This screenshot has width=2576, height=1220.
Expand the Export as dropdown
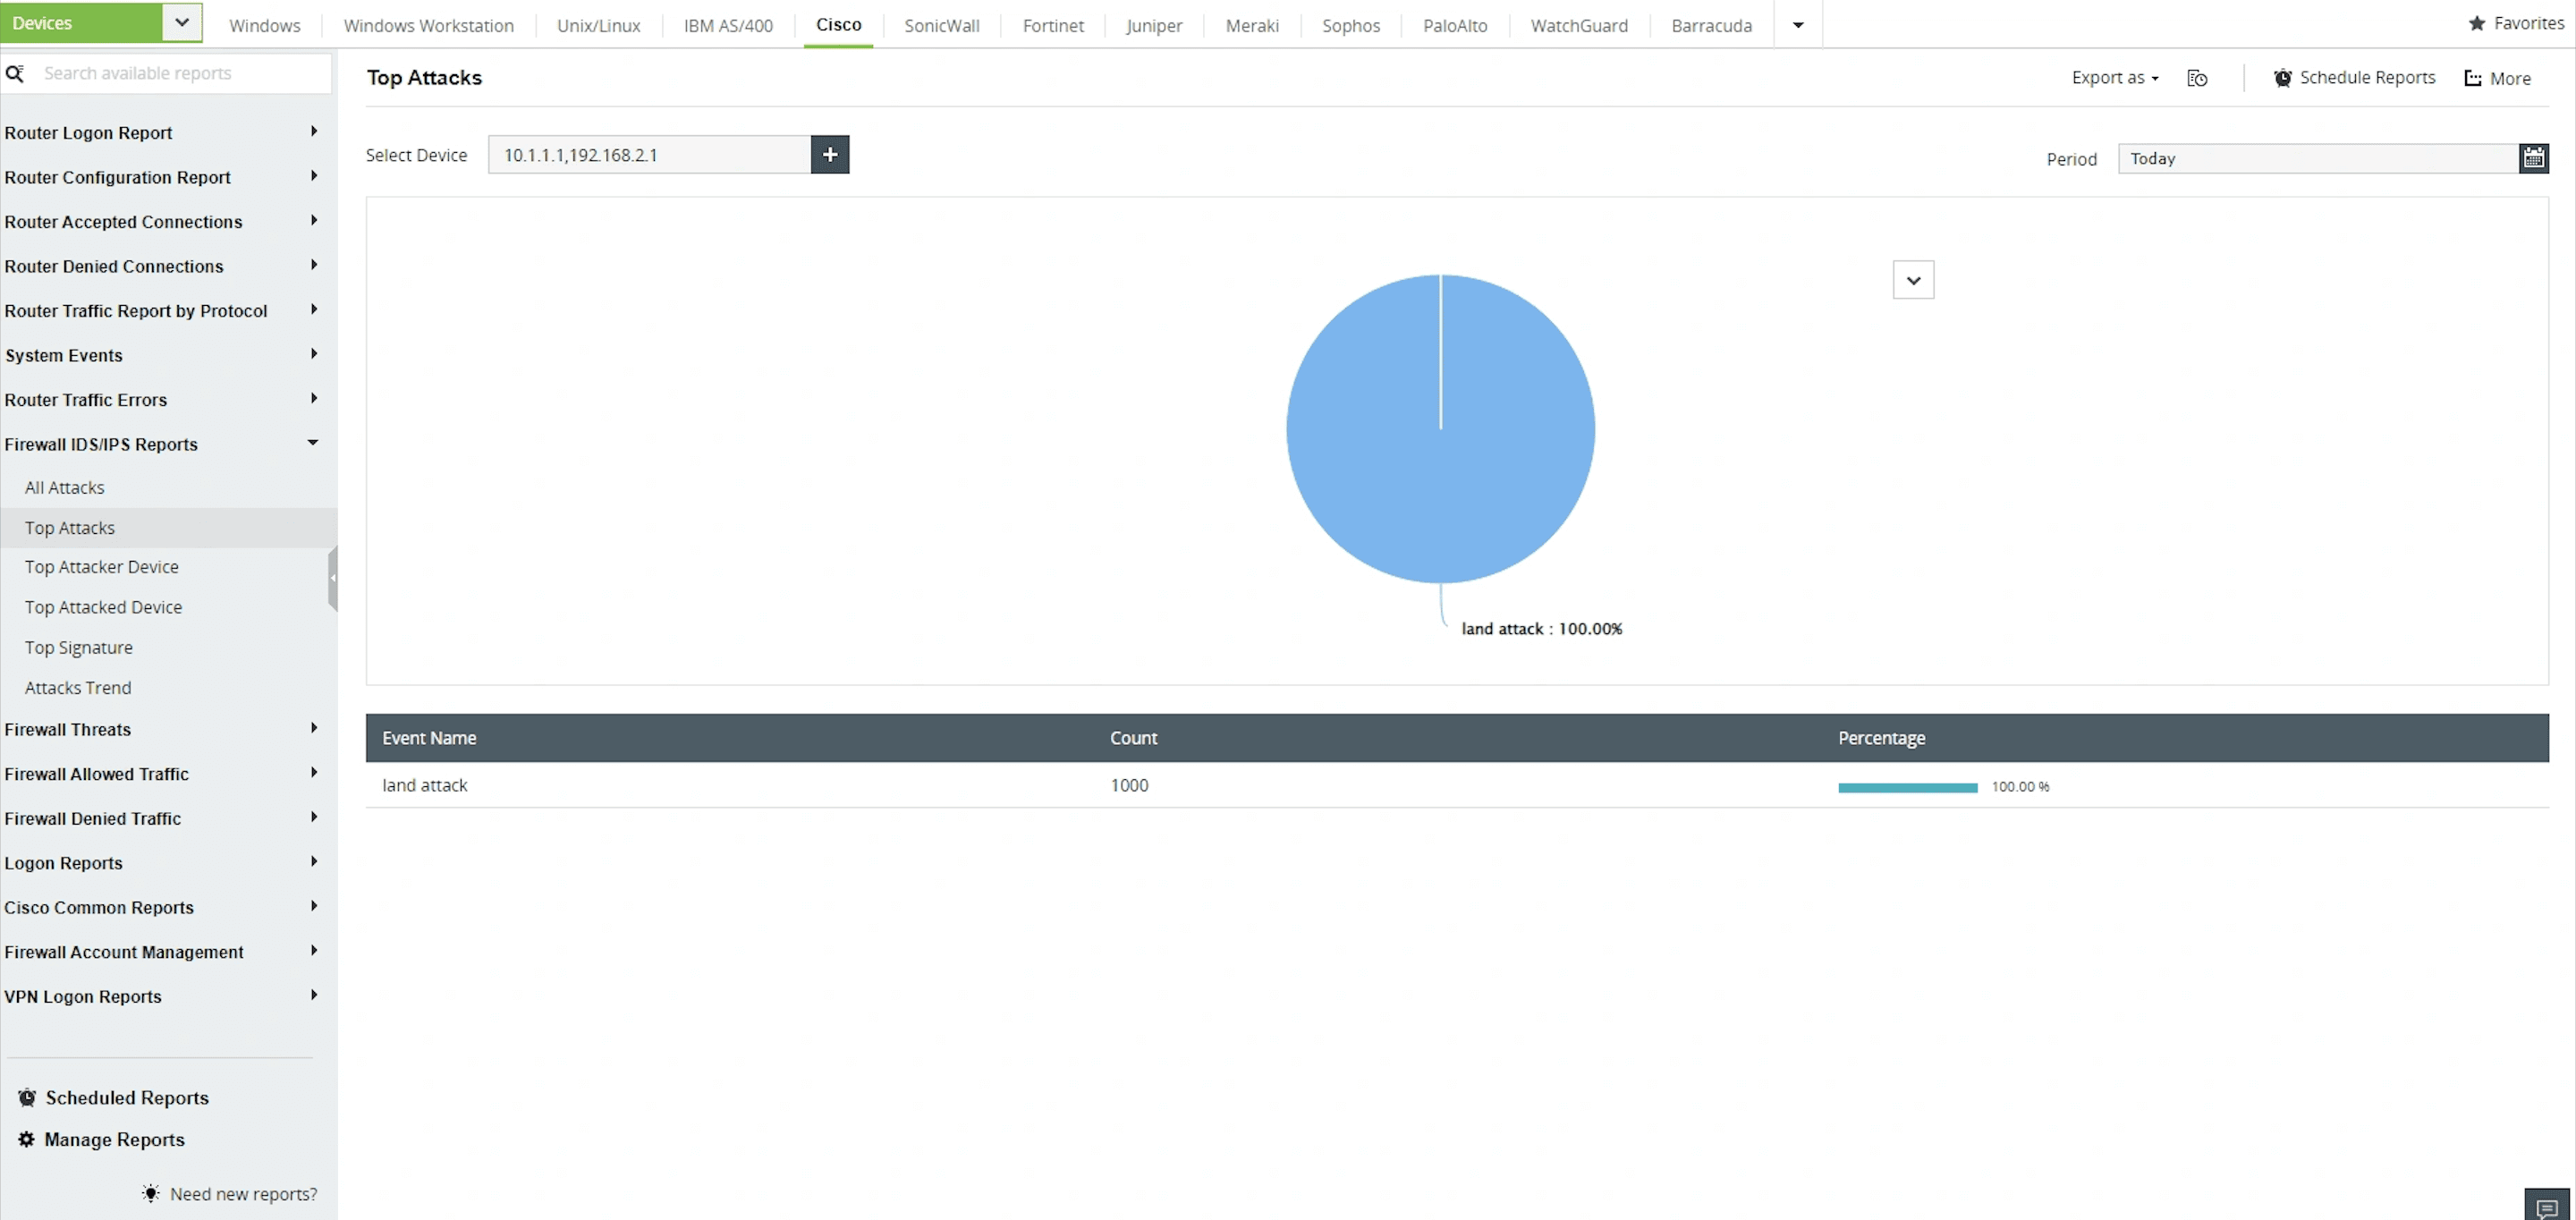[x=2114, y=78]
